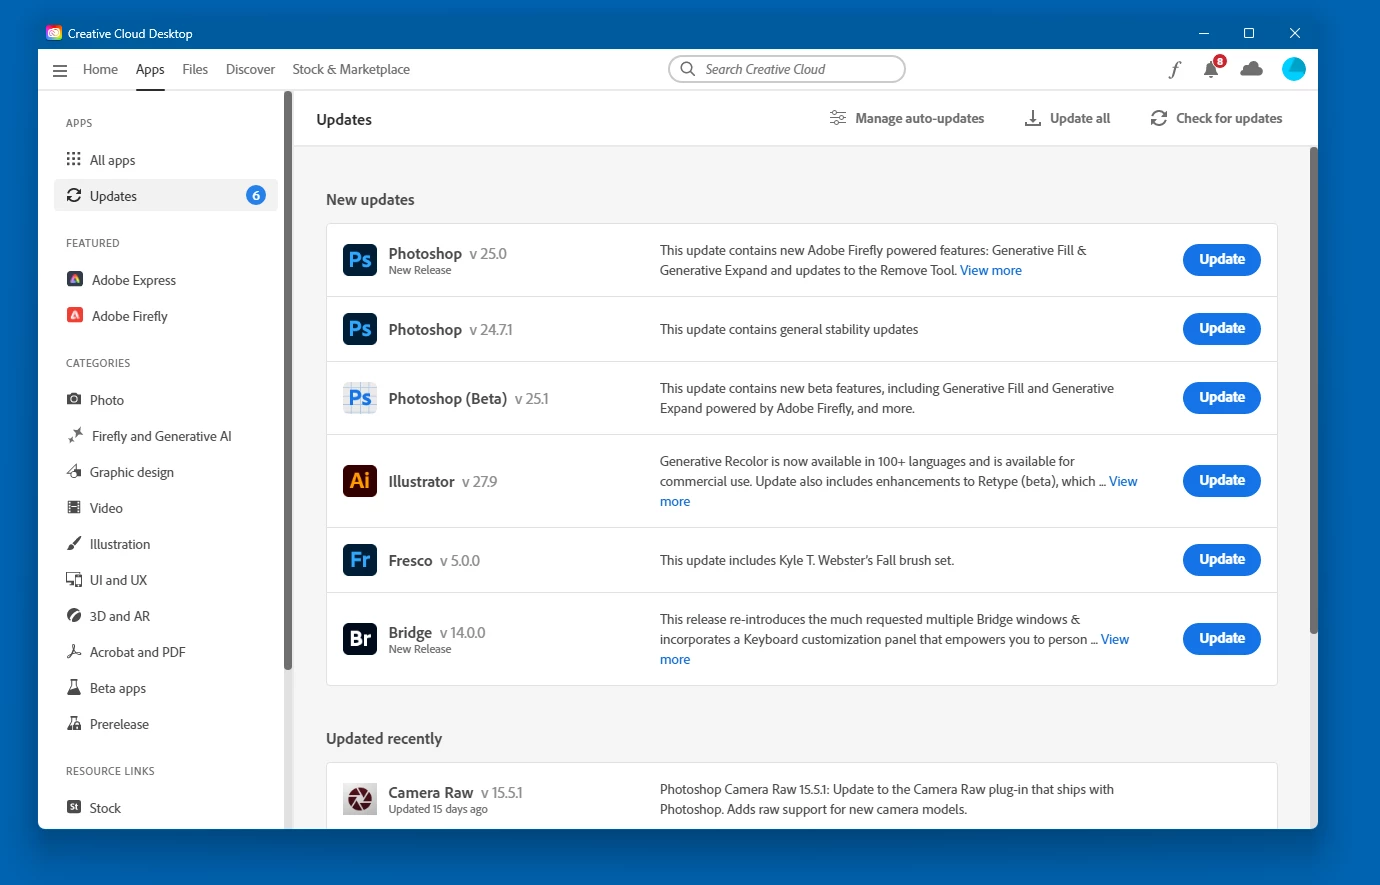Click the Video film icon
Viewport: 1380px width, 885px height.
click(74, 507)
